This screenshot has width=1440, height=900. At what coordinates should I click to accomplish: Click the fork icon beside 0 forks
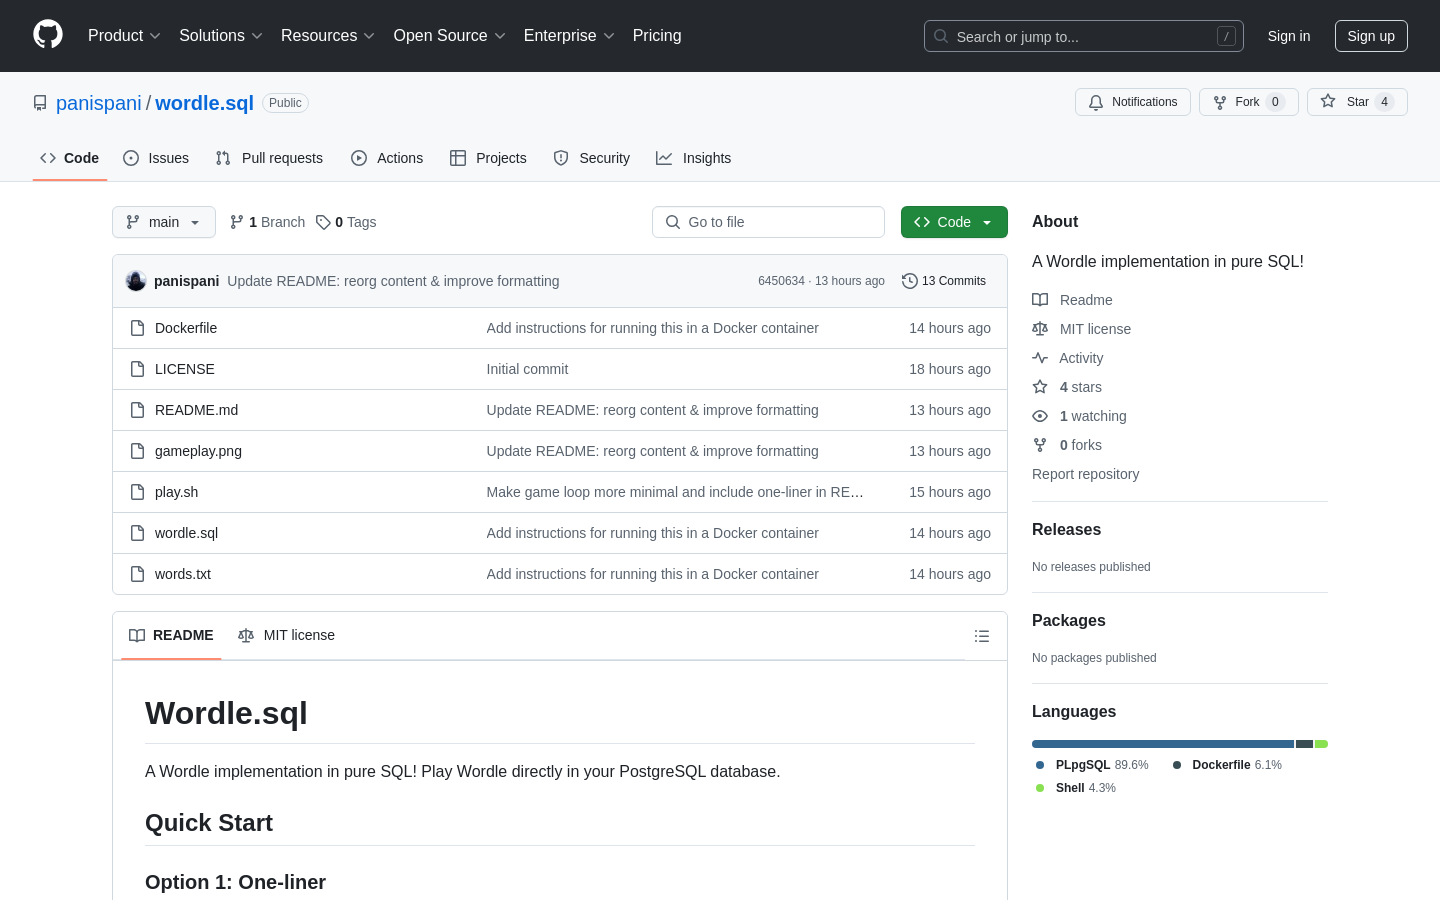1040,445
